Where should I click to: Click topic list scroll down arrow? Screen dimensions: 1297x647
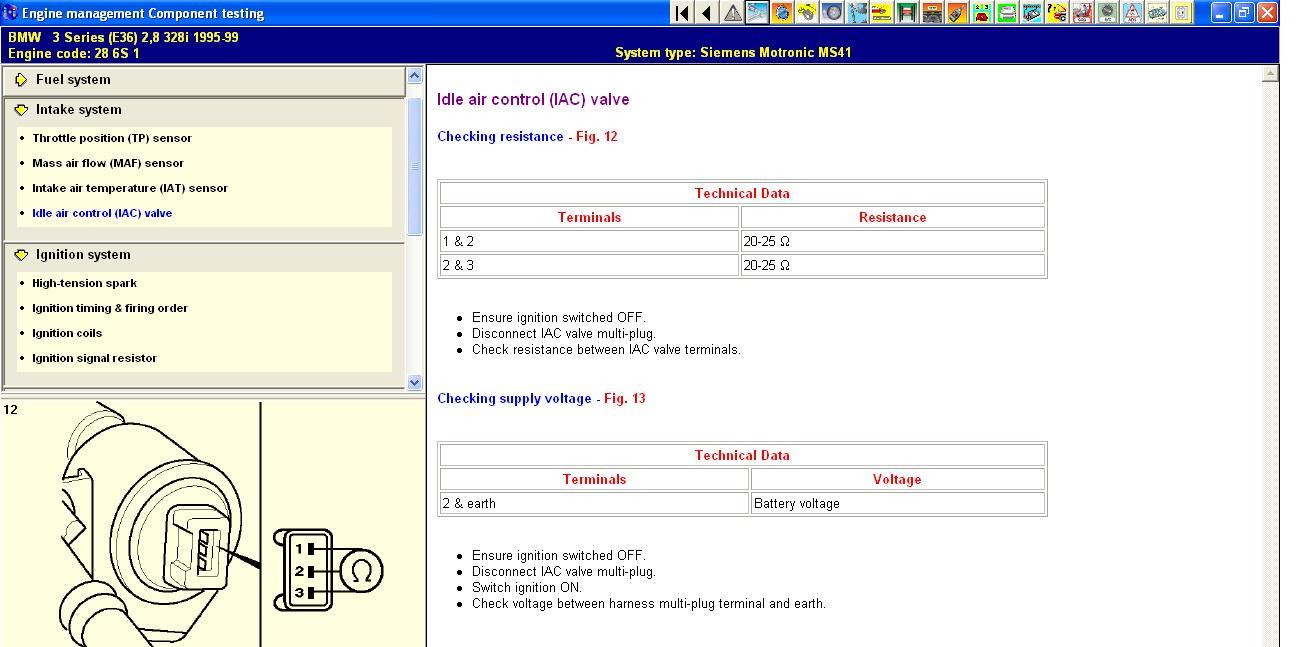click(415, 382)
